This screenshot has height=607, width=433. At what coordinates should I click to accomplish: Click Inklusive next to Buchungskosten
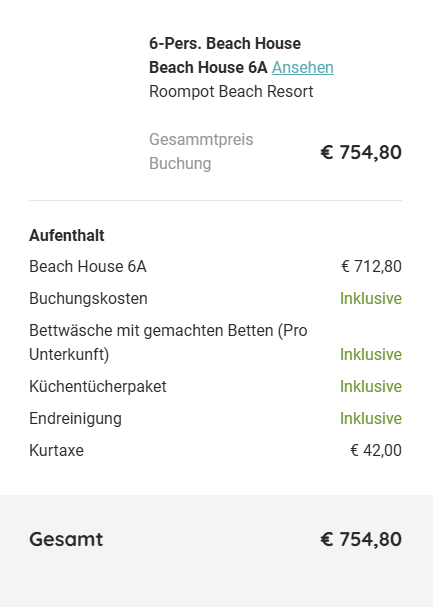tap(371, 299)
